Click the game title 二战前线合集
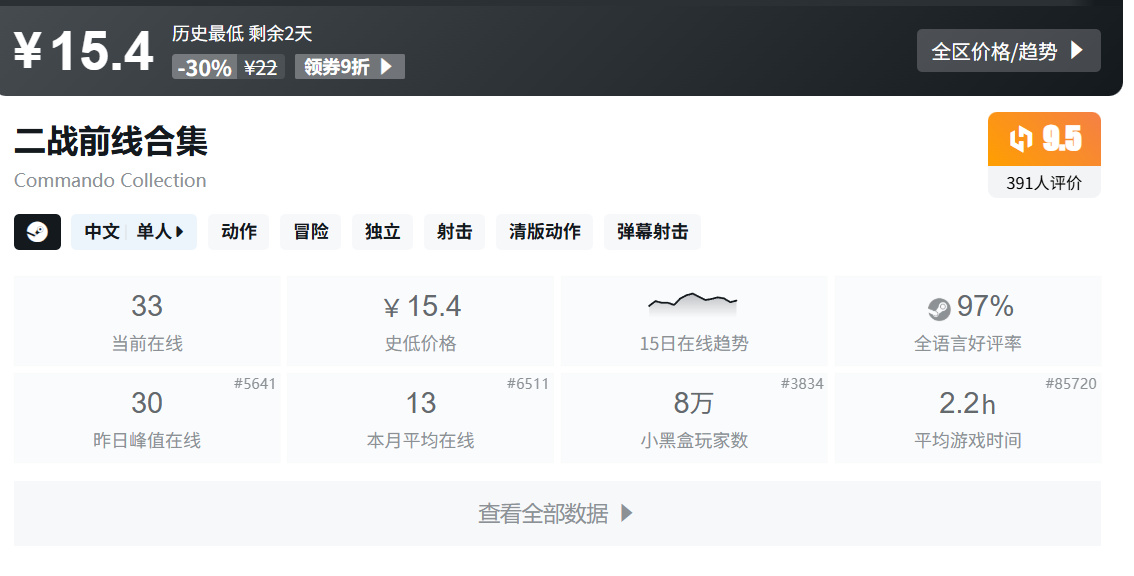The height and width of the screenshot is (576, 1134). [x=111, y=141]
